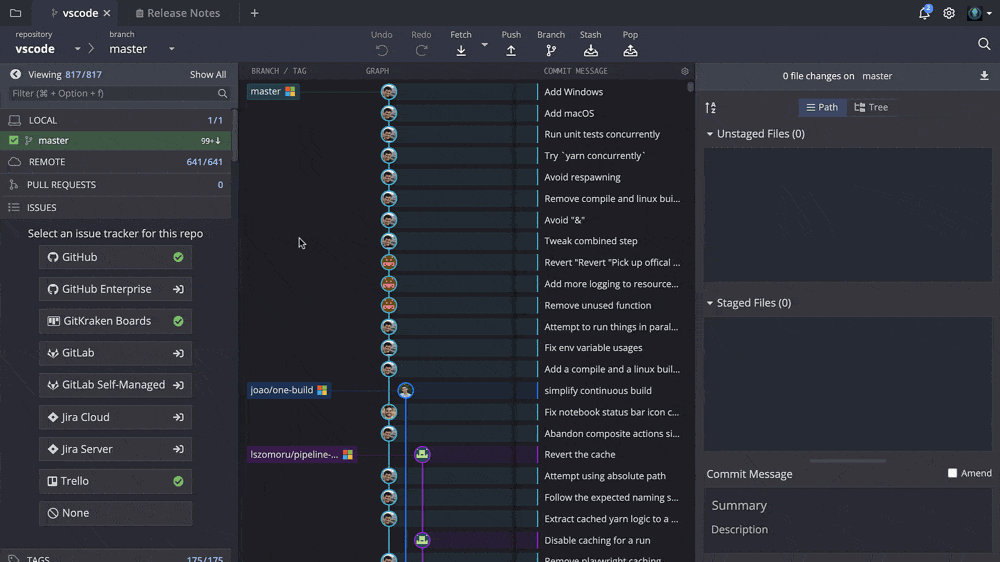
Task: Switch file view to Tree
Action: (x=871, y=107)
